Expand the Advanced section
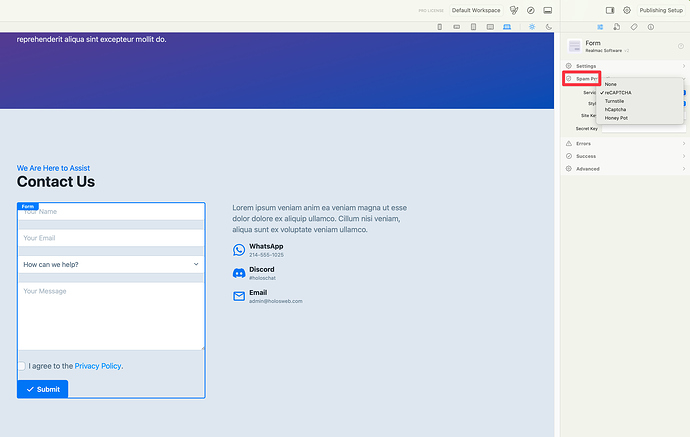Image resolution: width=690 pixels, height=437 pixels. coord(625,169)
